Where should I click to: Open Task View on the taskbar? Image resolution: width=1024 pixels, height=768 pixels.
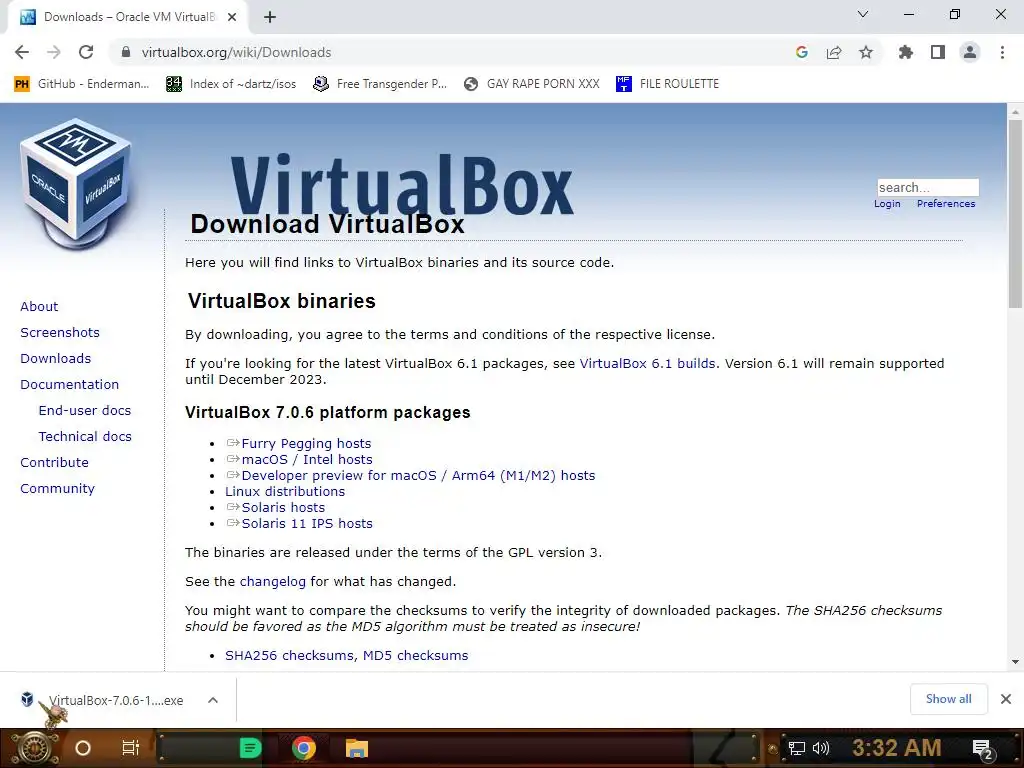tap(131, 748)
